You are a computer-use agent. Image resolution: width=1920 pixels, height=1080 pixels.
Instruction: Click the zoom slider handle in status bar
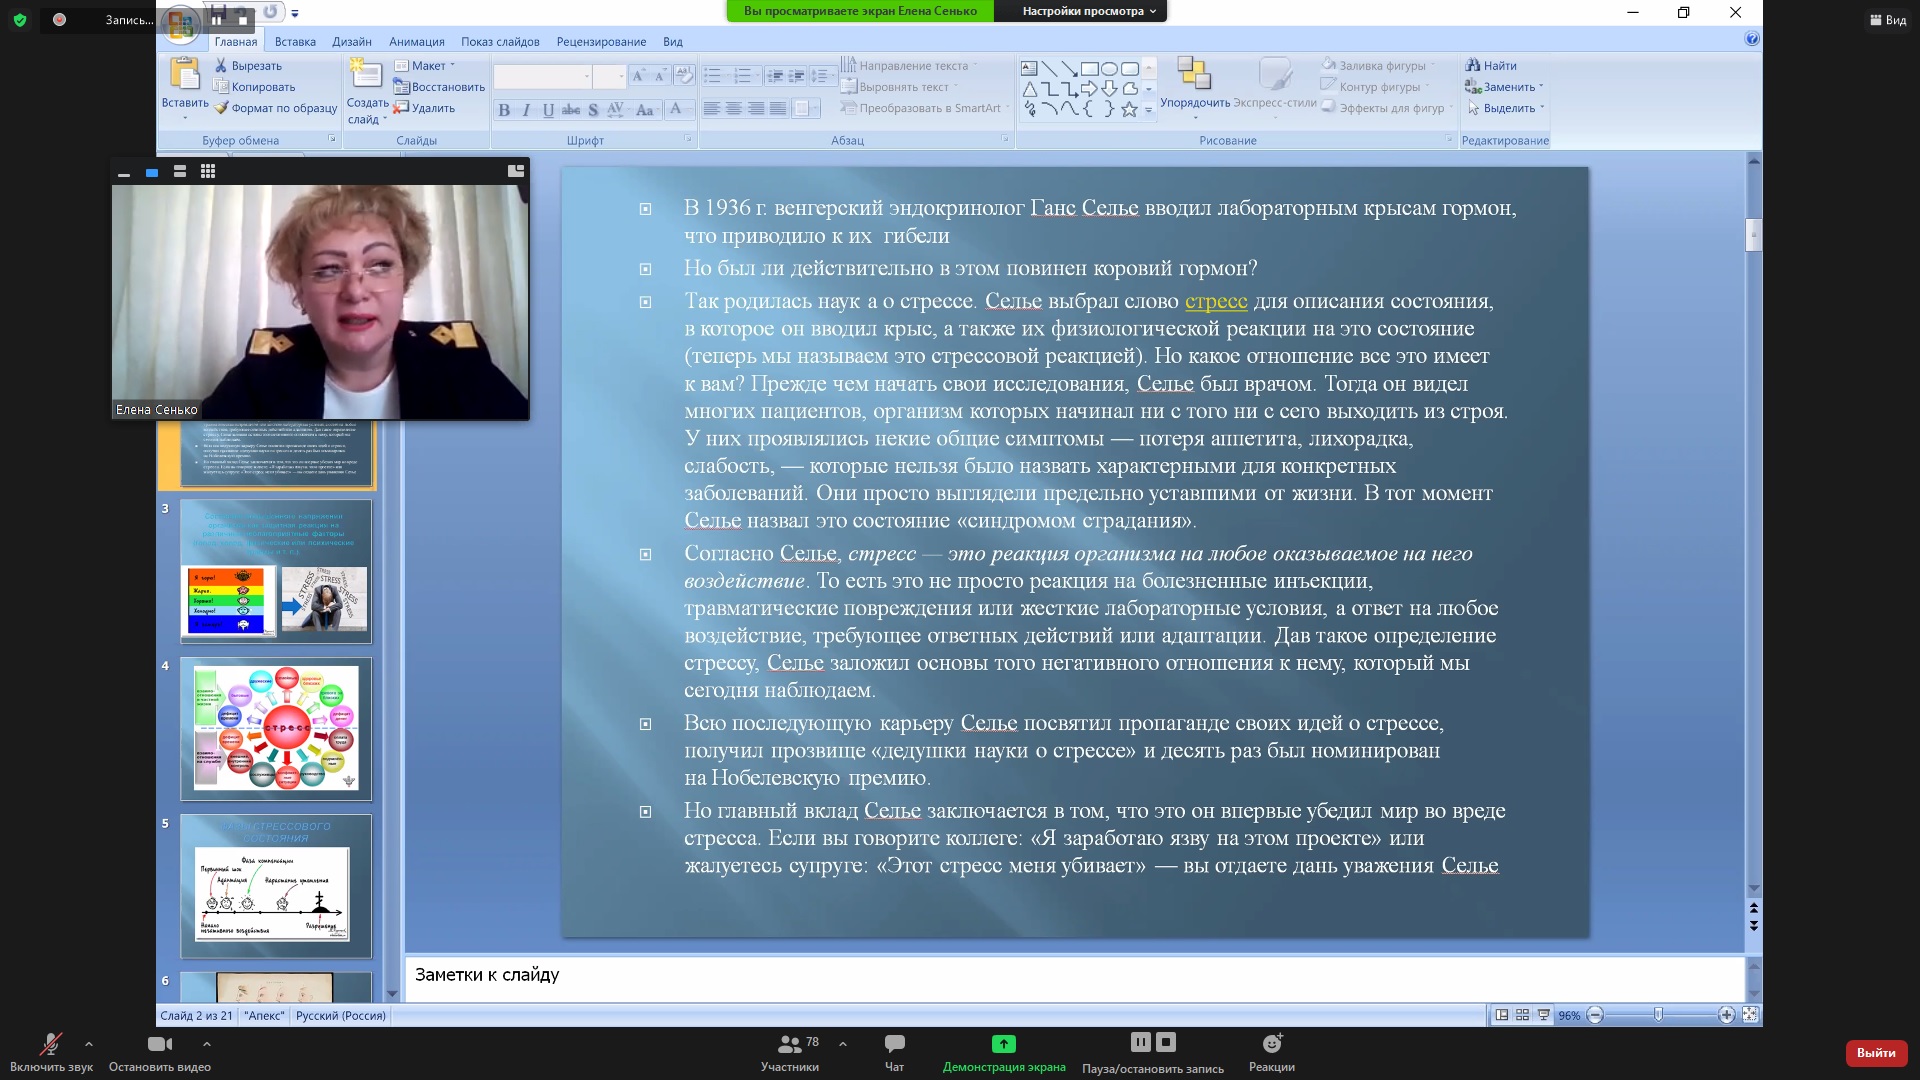(1658, 1015)
